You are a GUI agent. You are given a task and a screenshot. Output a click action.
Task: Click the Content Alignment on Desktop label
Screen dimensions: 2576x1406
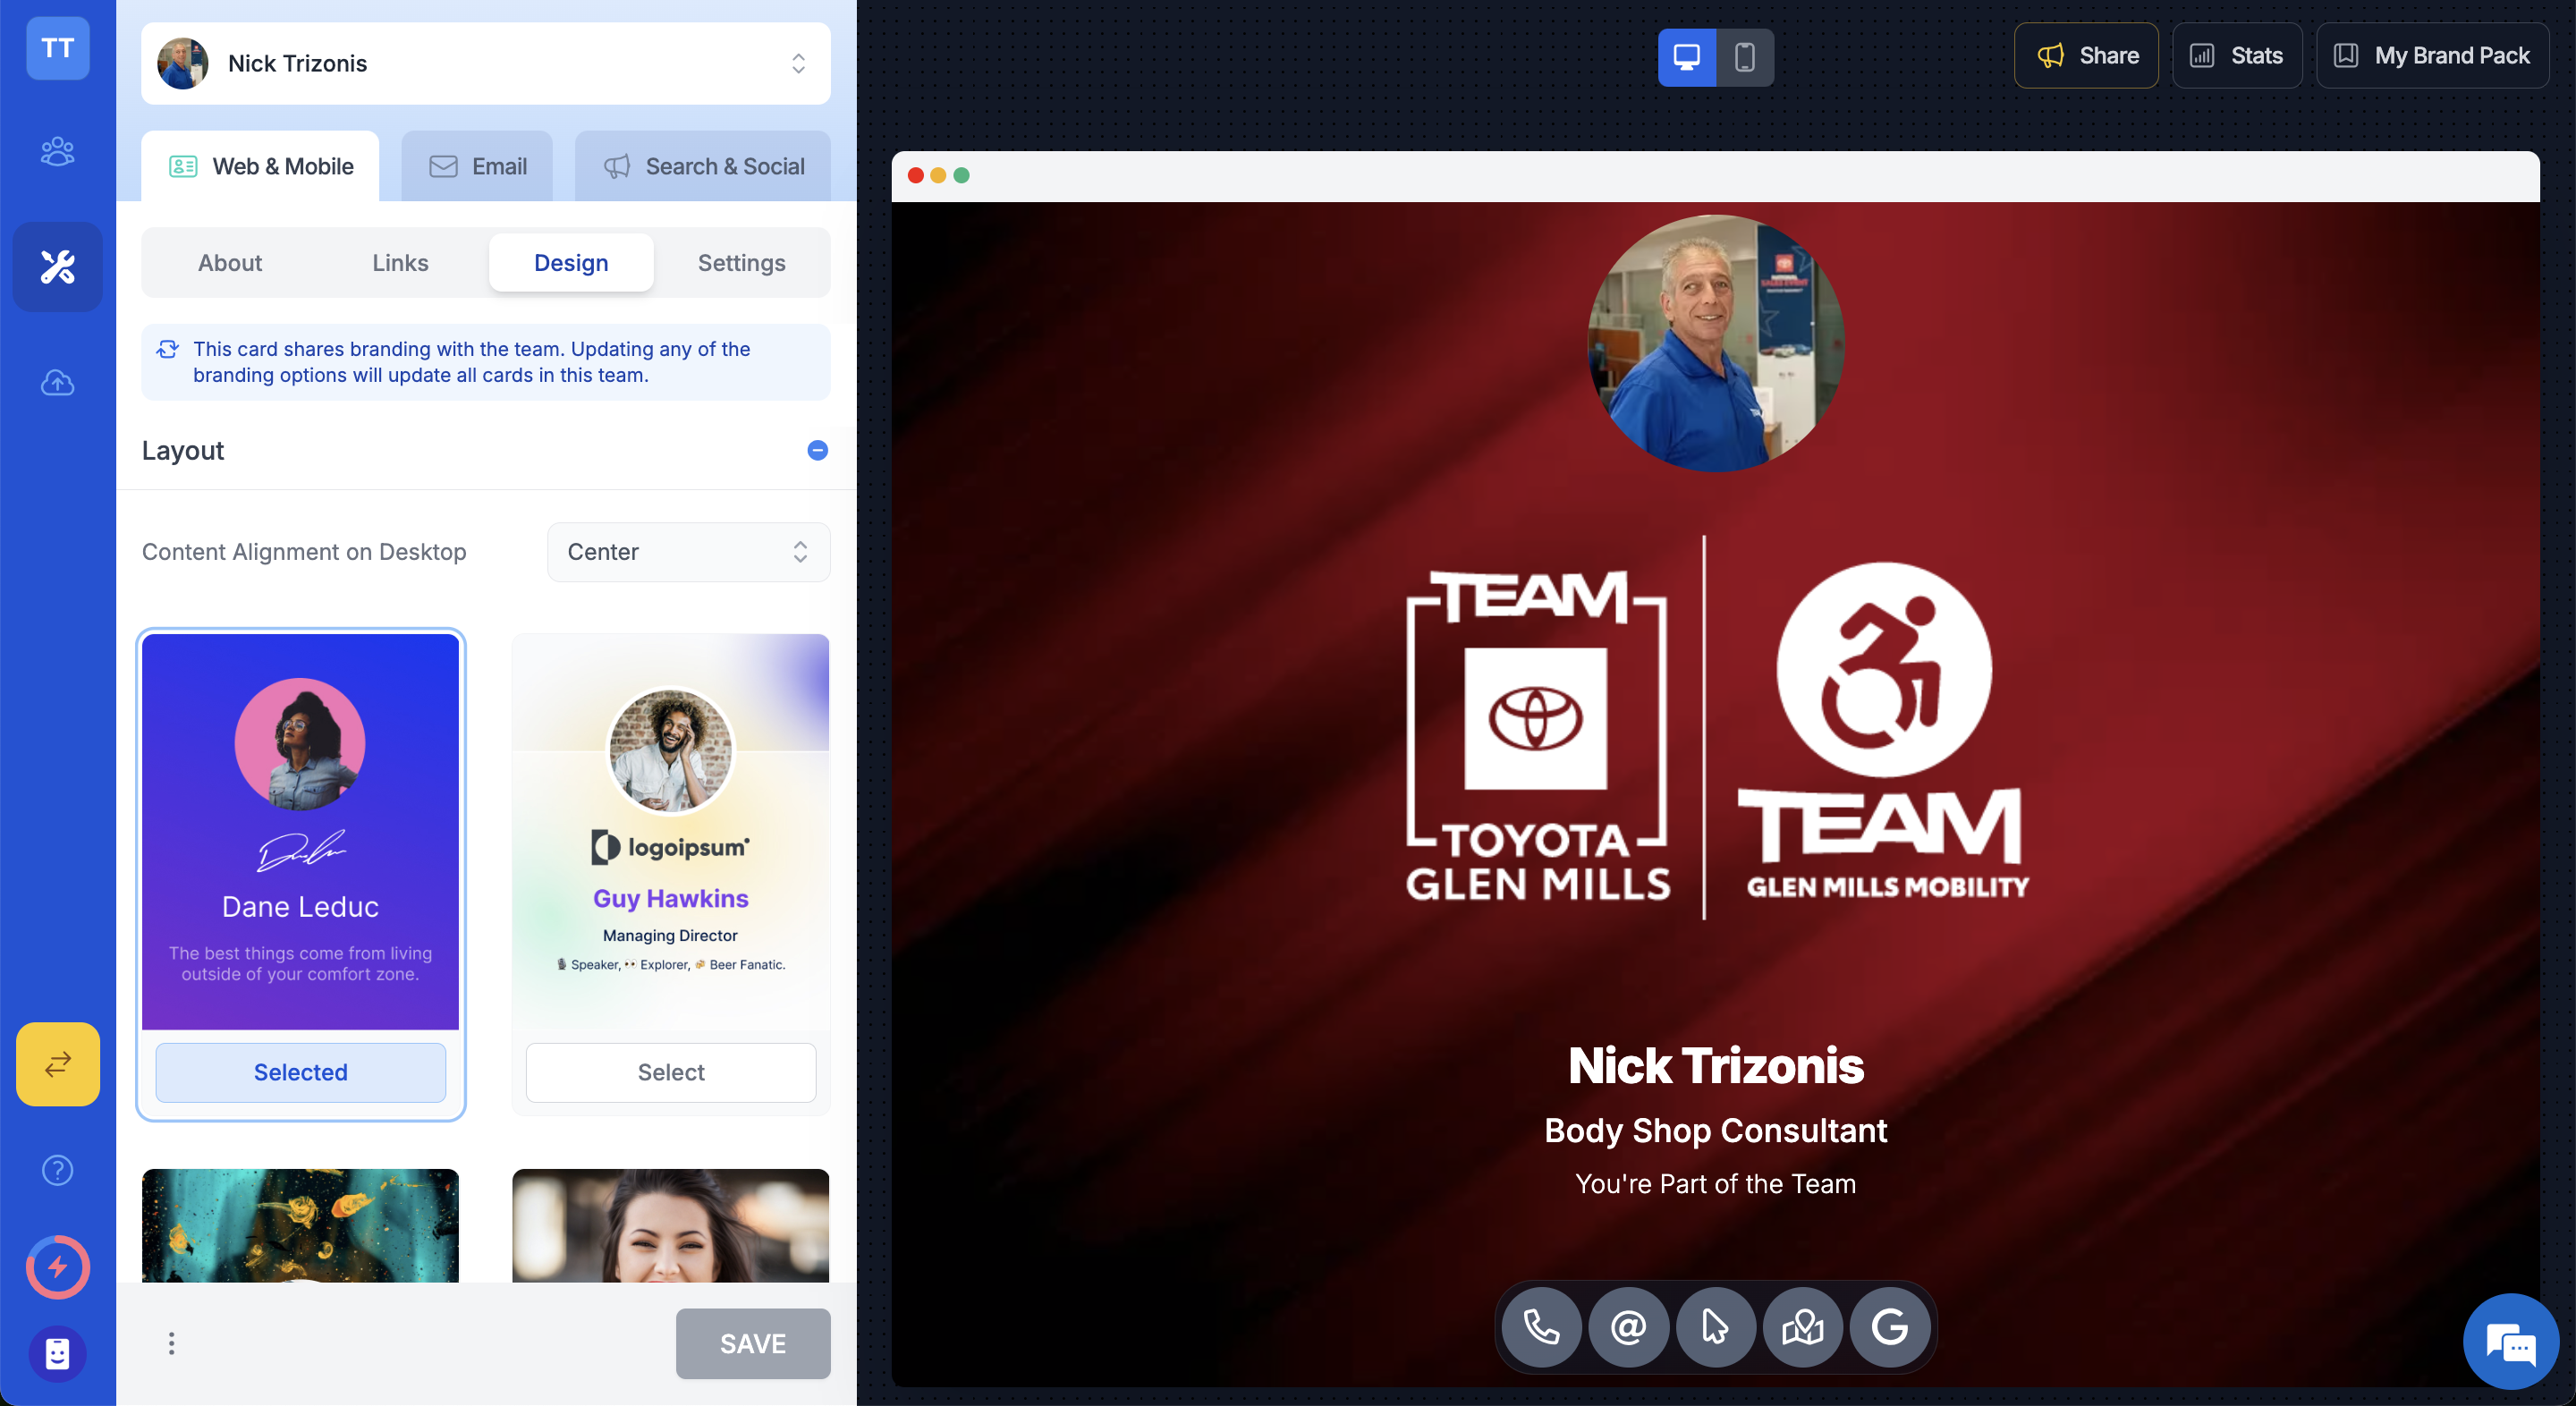click(x=304, y=552)
